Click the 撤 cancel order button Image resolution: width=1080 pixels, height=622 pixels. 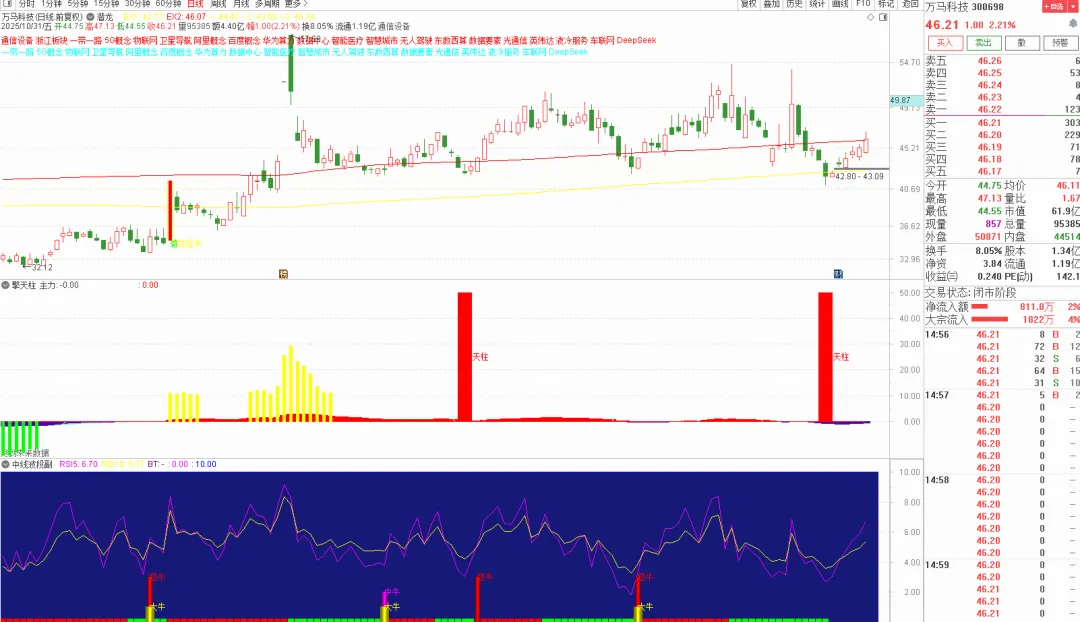click(x=1022, y=43)
